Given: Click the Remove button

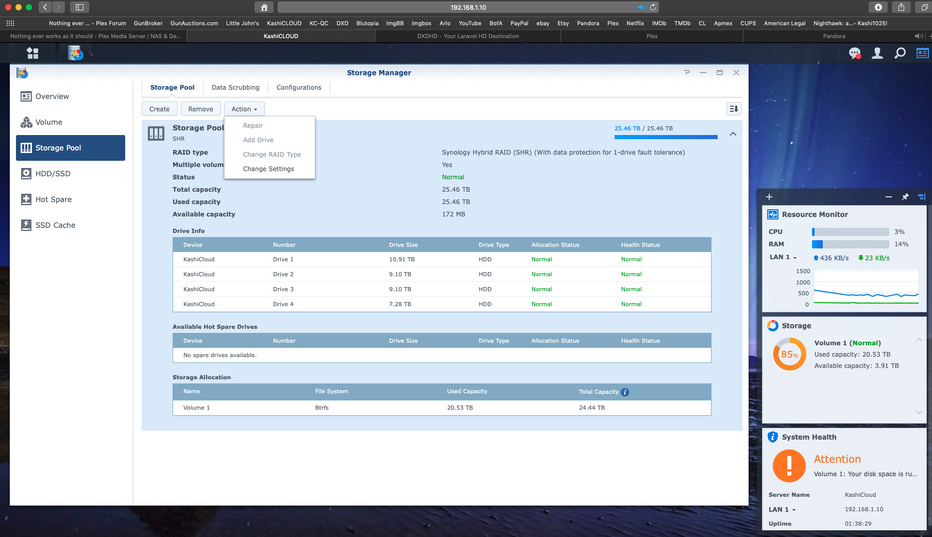Looking at the screenshot, I should [x=200, y=109].
